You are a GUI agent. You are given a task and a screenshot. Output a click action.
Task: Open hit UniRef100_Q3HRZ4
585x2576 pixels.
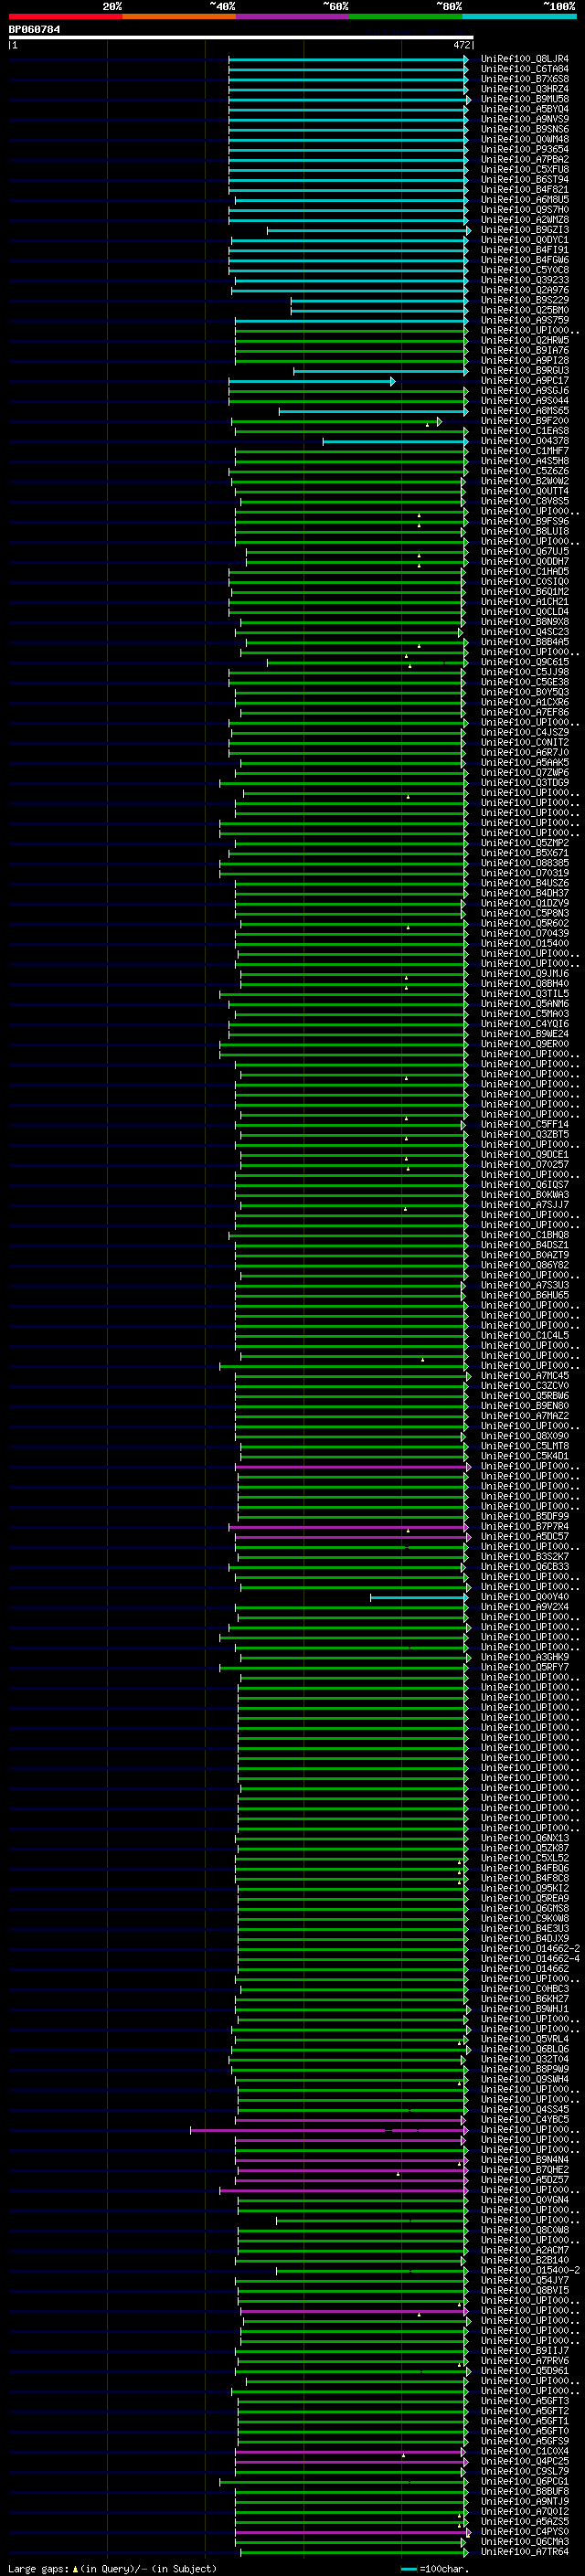[524, 90]
